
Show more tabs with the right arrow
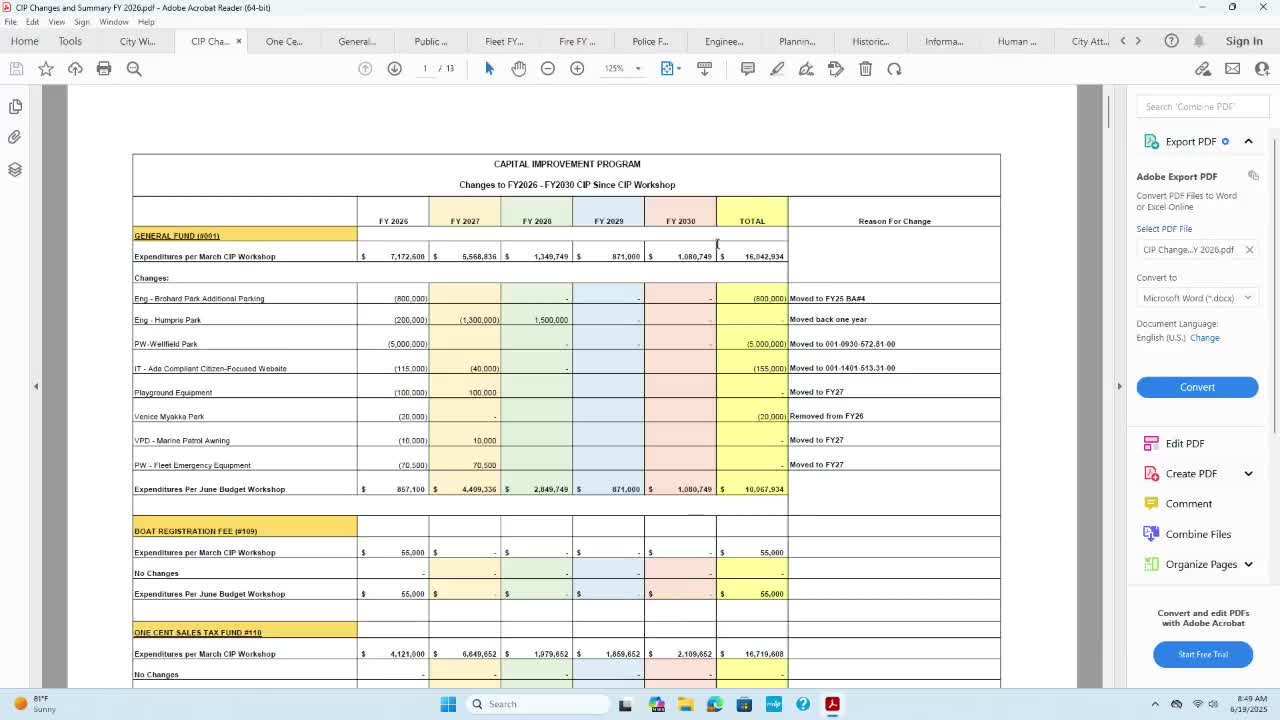(1138, 41)
